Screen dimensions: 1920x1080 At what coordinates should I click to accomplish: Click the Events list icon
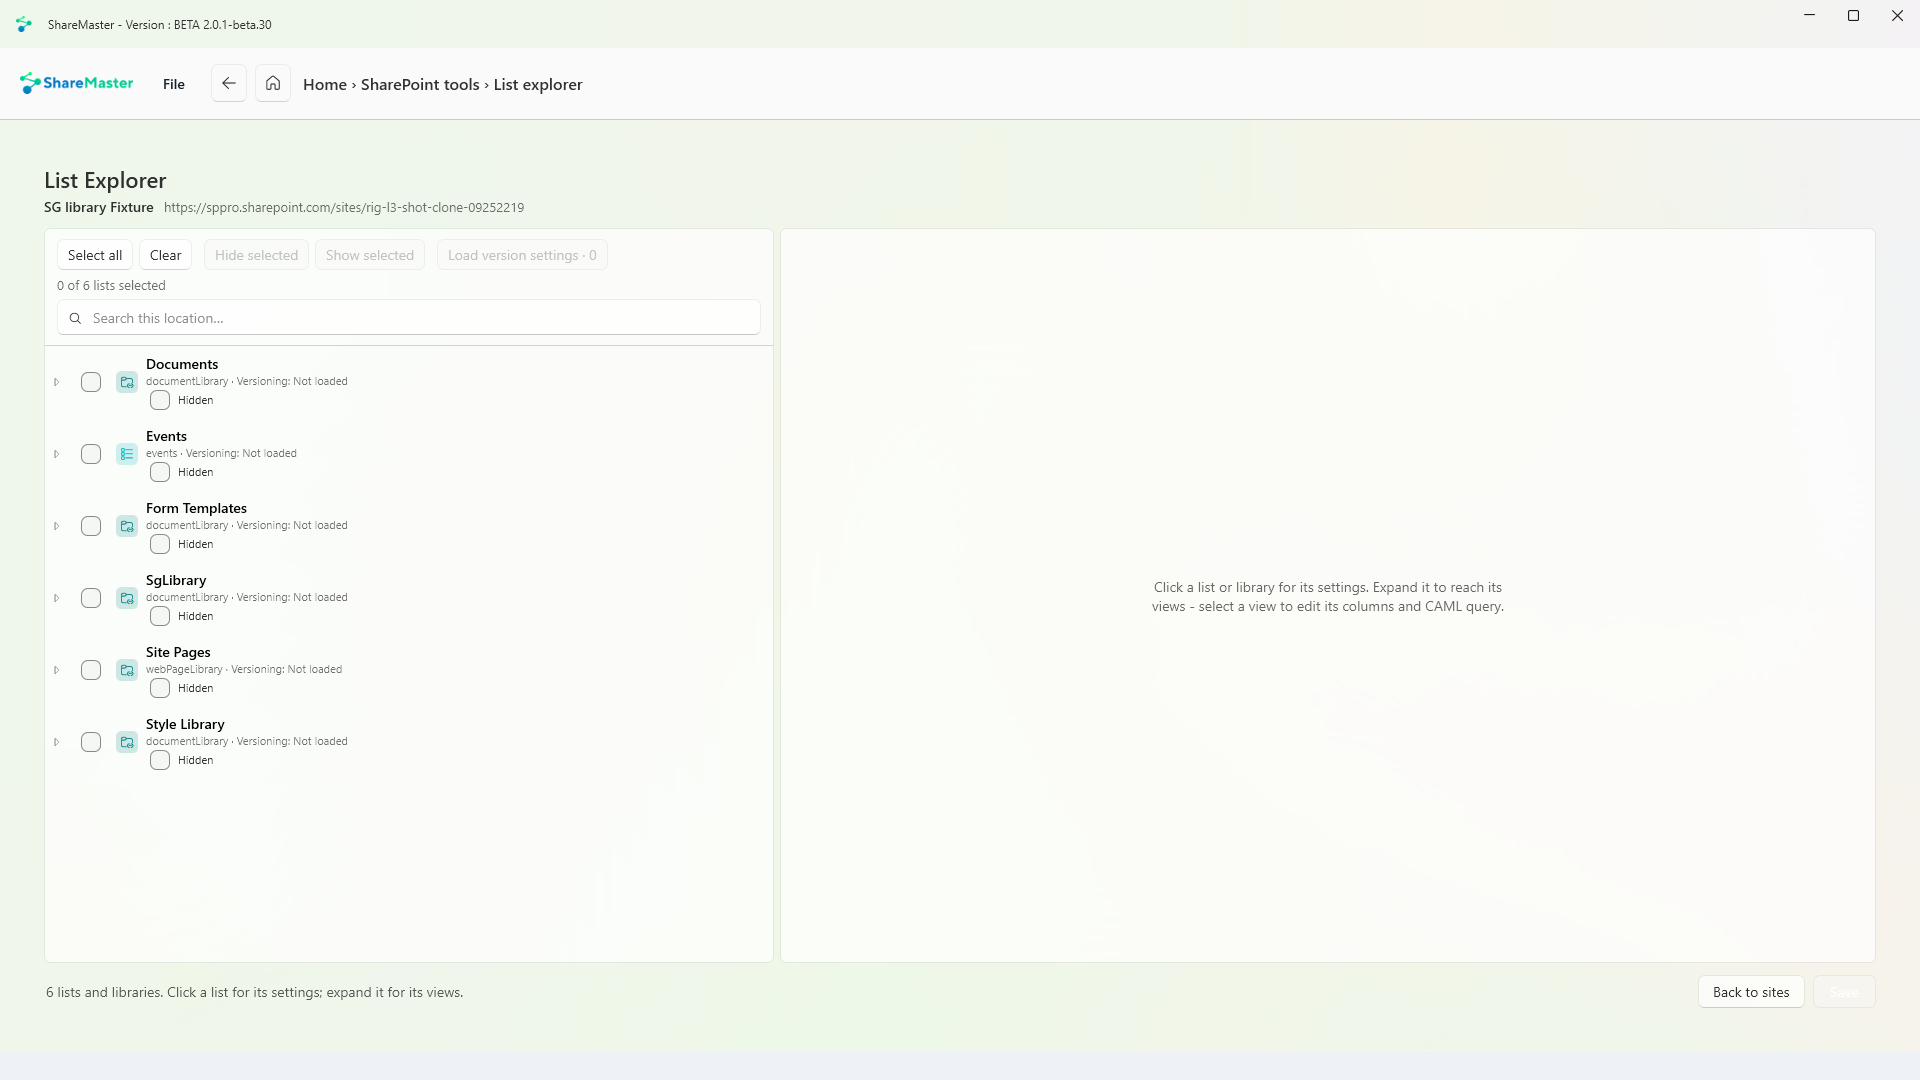tap(127, 454)
